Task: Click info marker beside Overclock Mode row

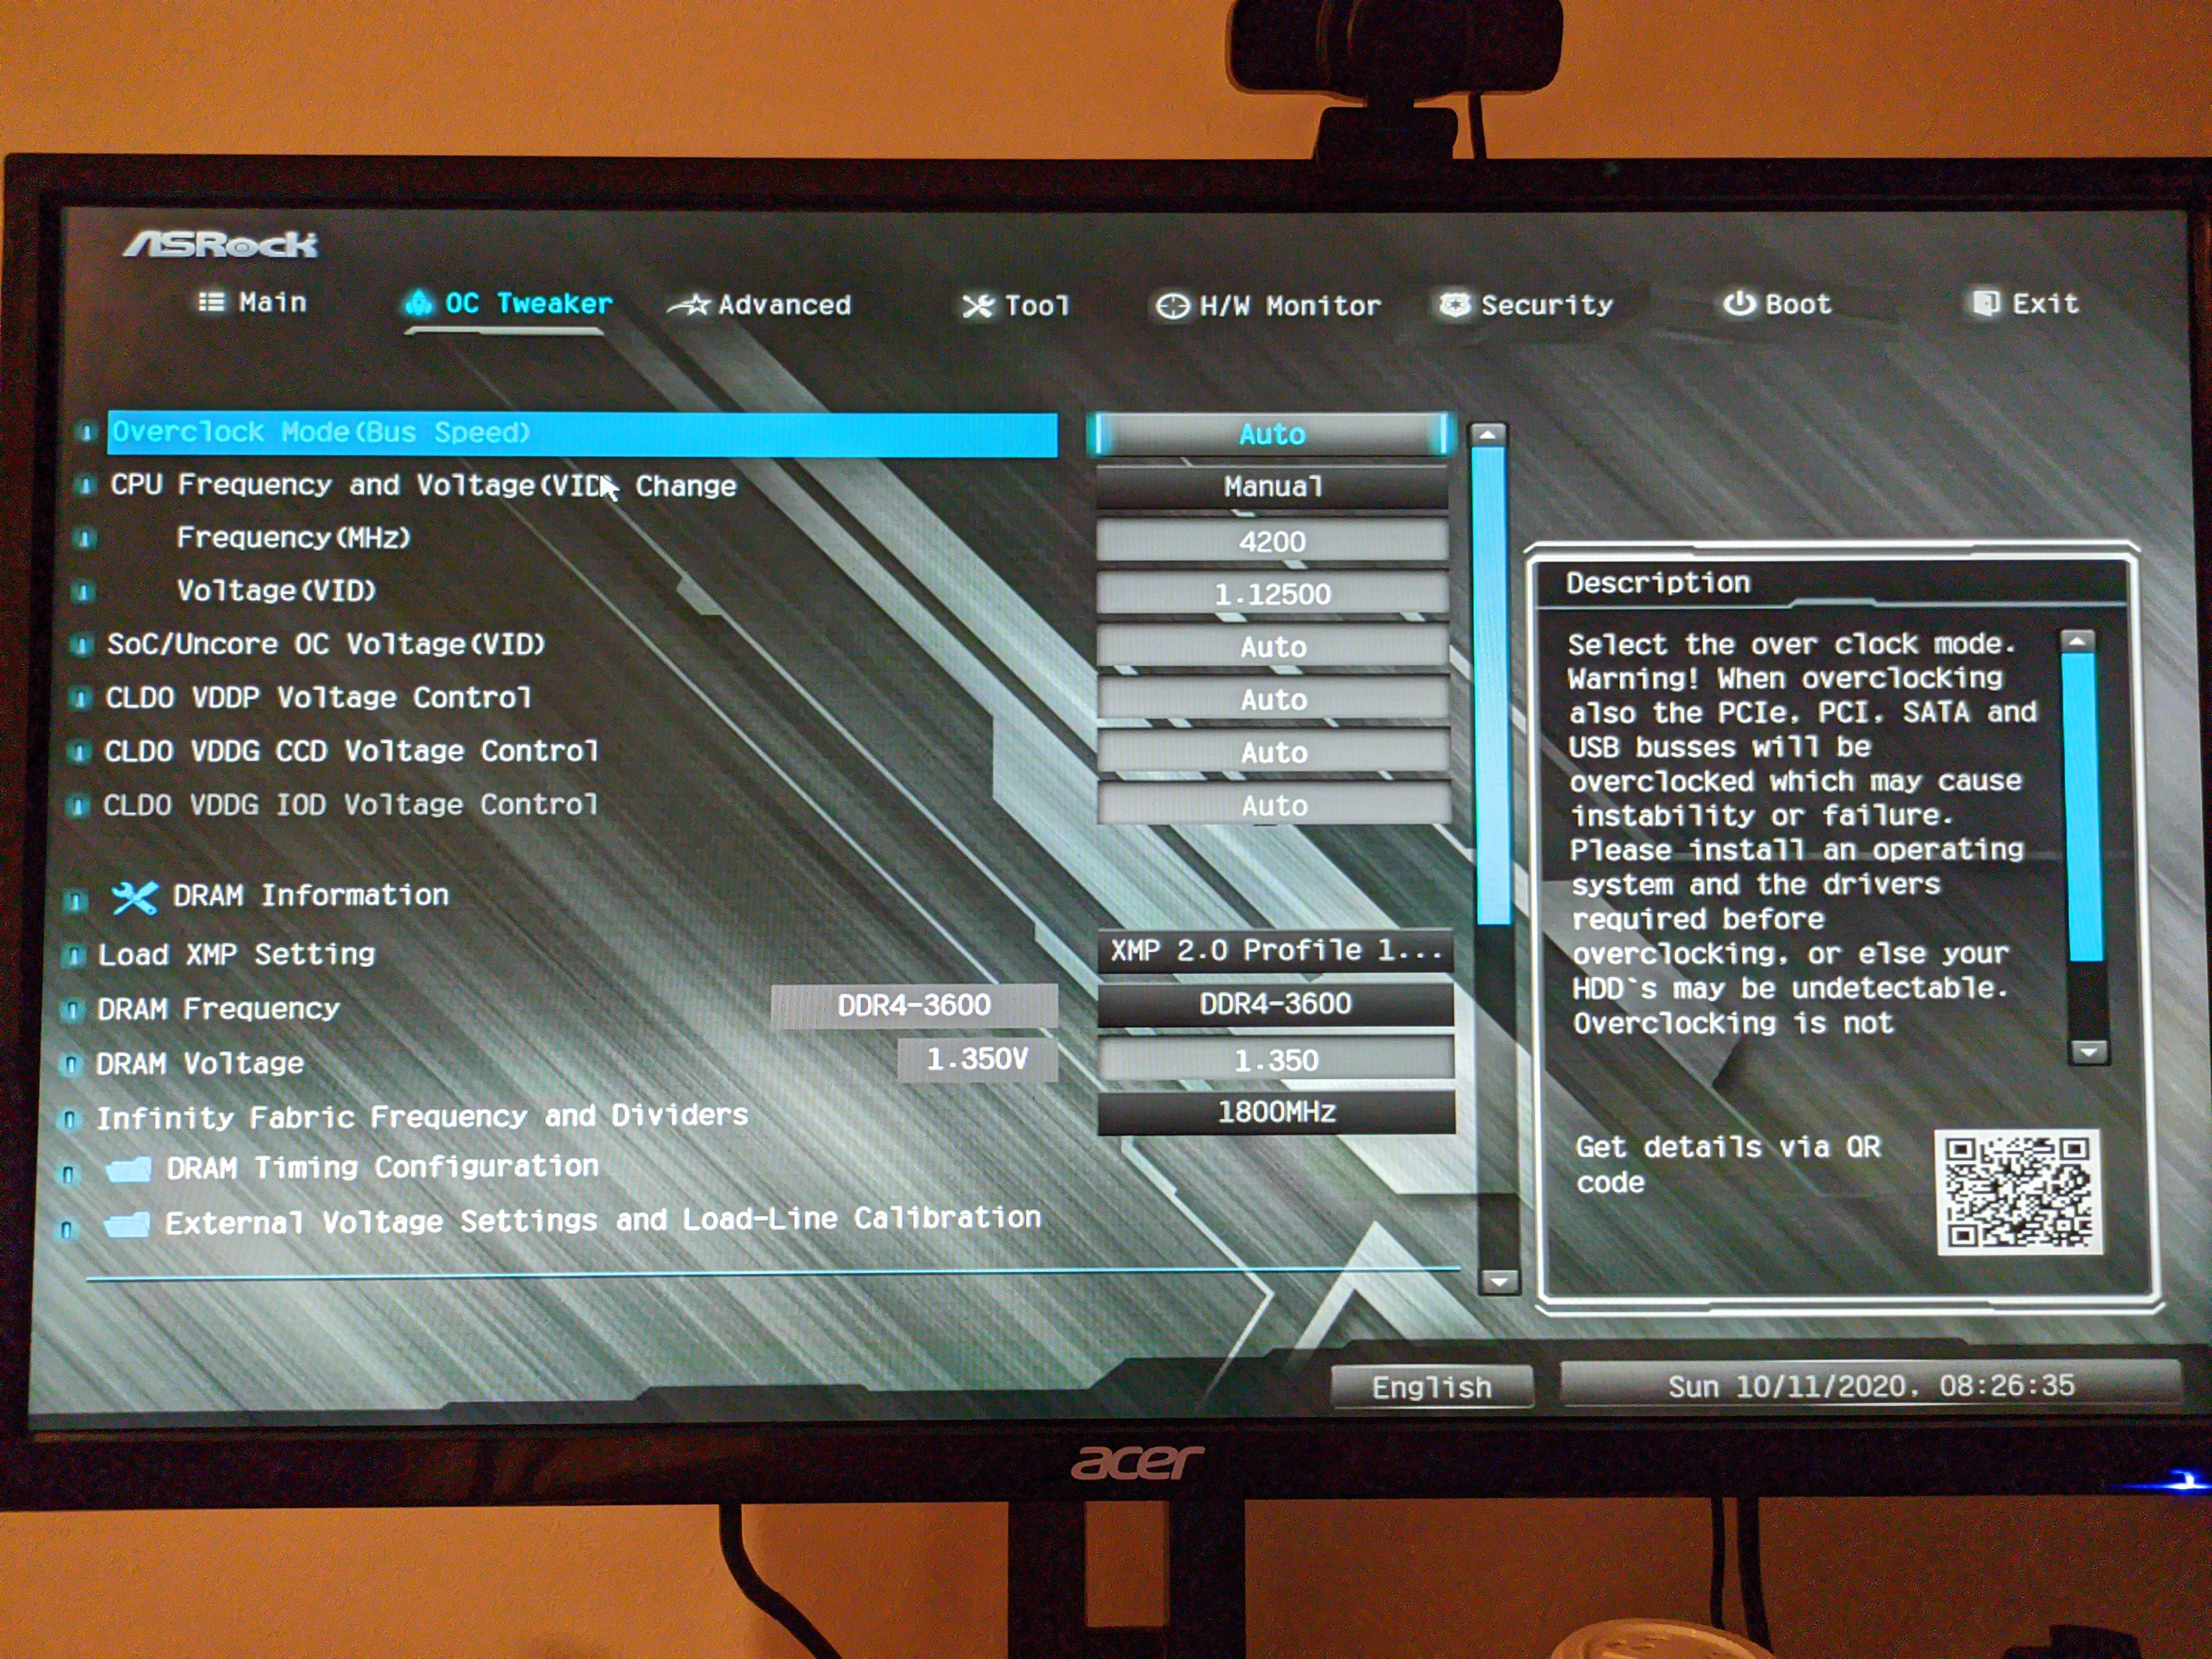Action: click(x=86, y=432)
